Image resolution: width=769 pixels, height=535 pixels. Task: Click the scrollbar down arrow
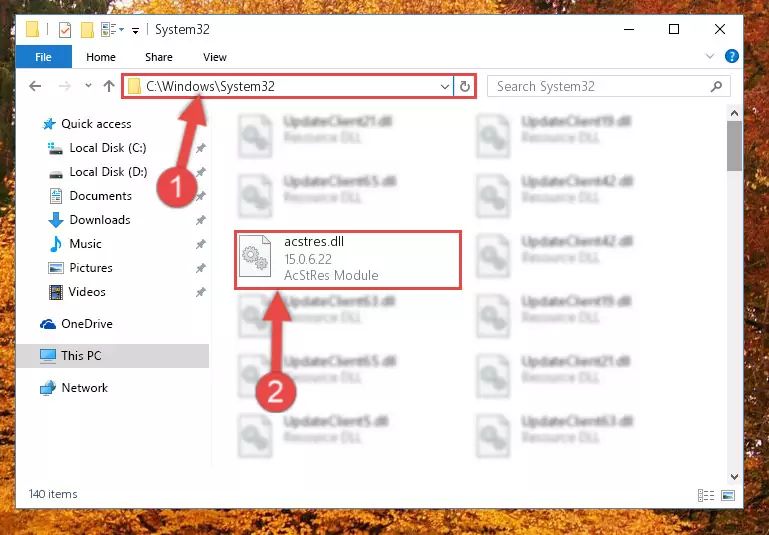734,477
